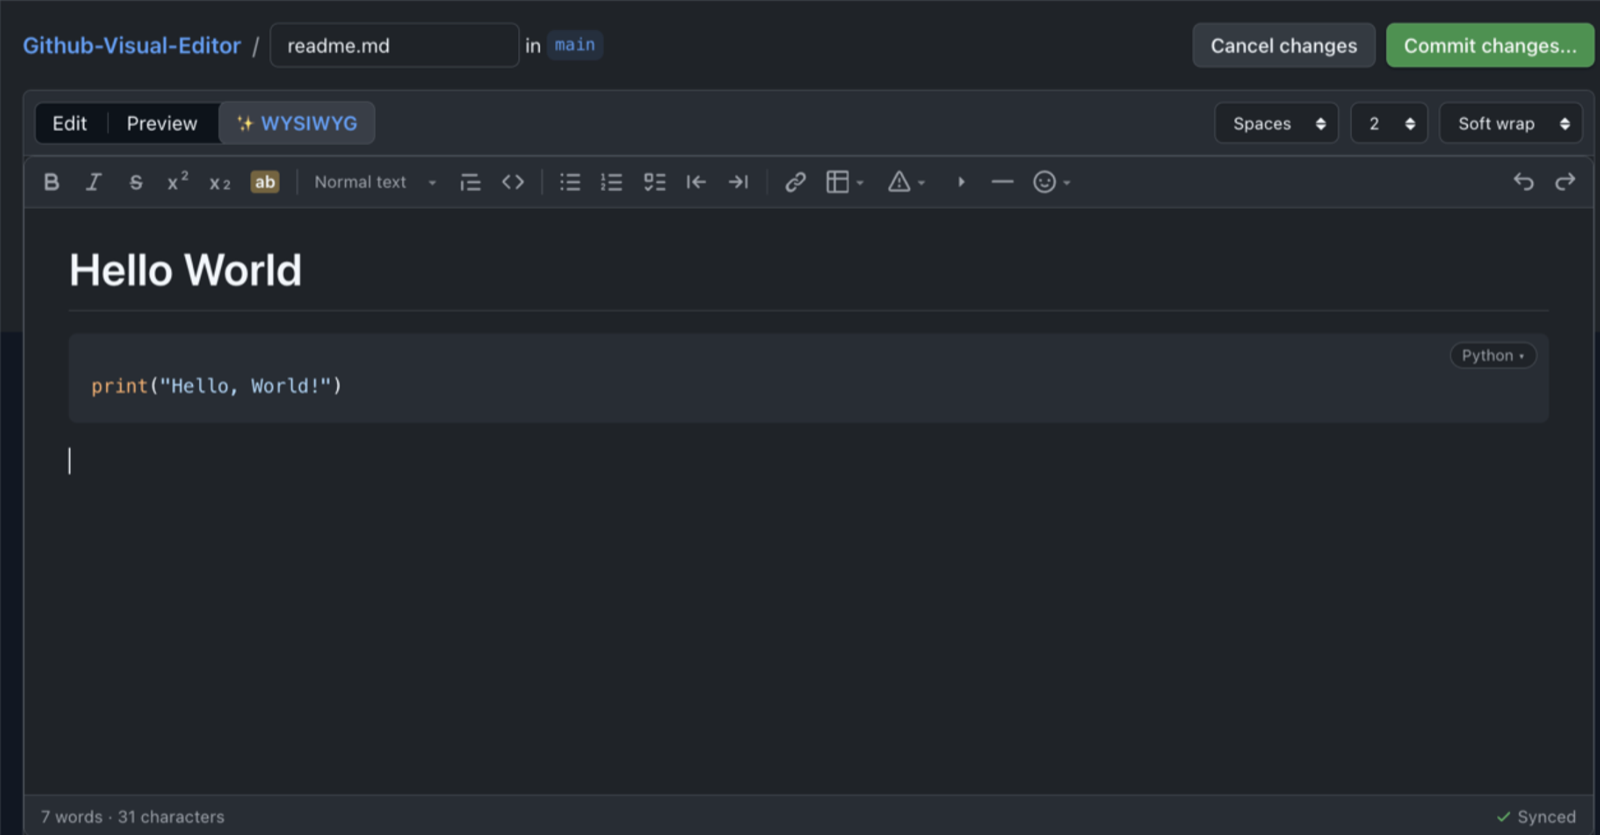Open the Spaces indent mode dropdown
The image size is (1600, 835).
click(x=1277, y=123)
